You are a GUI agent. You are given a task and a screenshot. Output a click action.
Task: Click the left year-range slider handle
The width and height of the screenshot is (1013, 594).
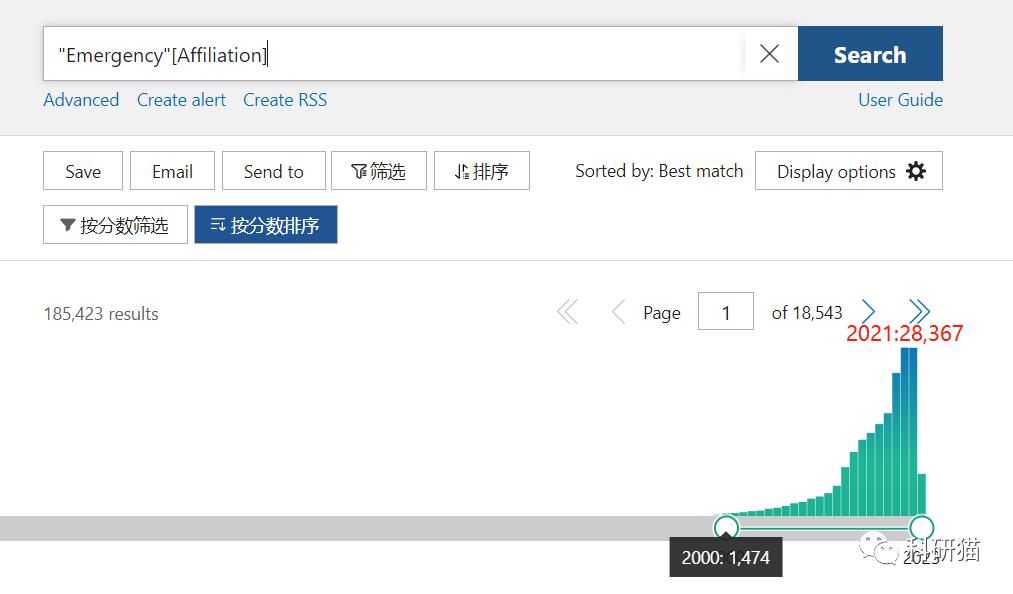point(726,527)
